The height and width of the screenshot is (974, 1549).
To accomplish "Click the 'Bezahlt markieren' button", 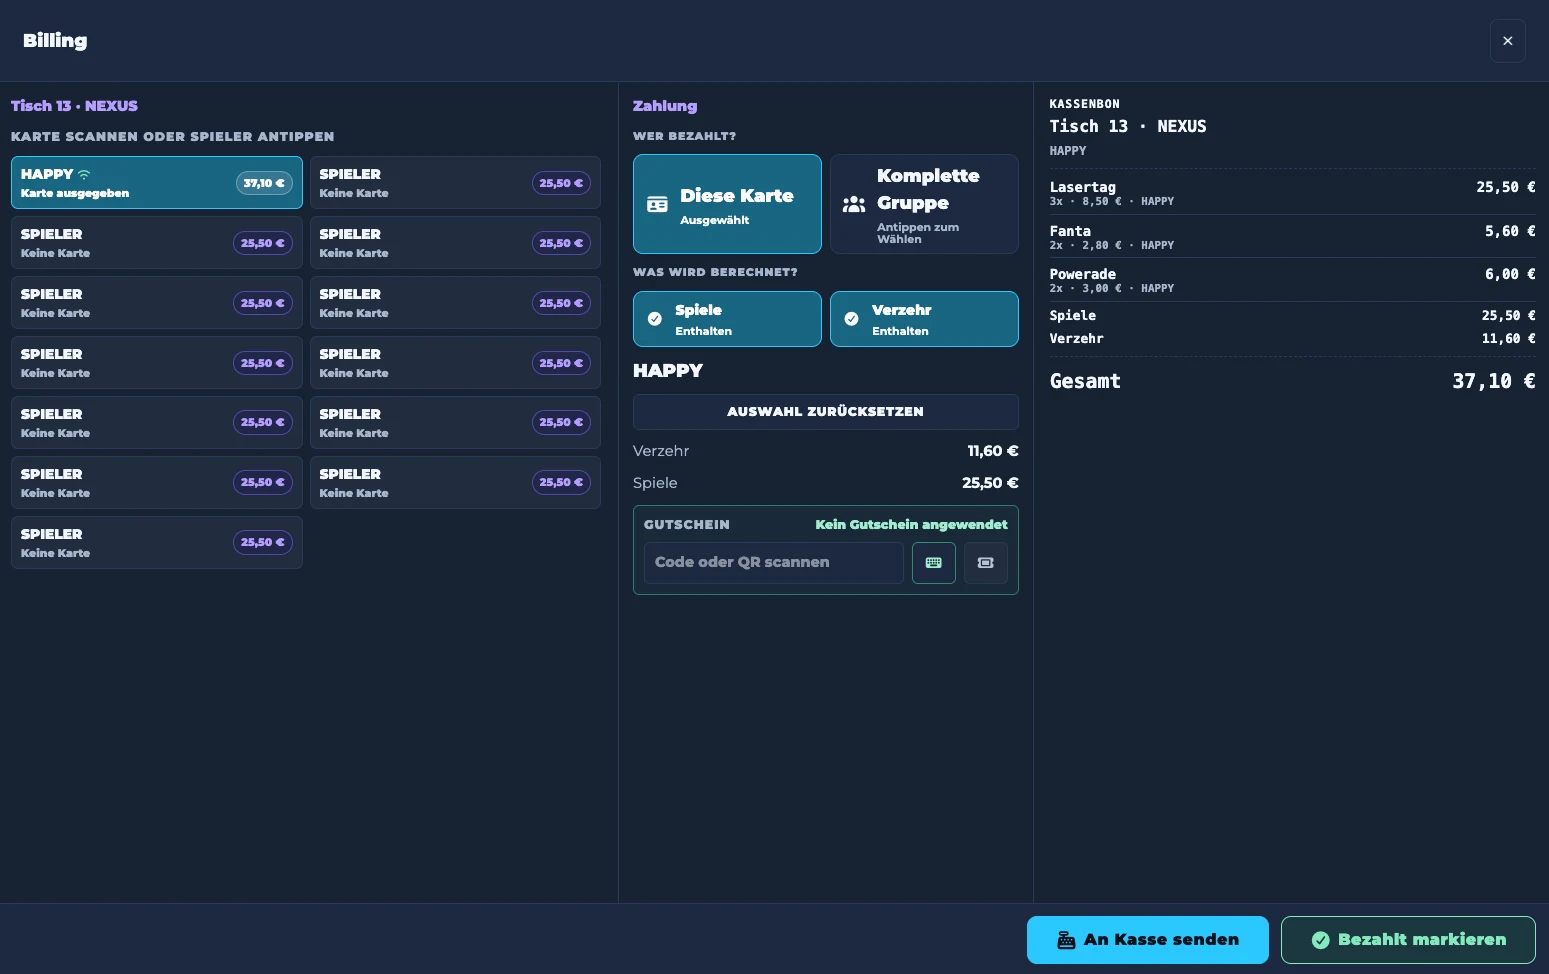I will click(1408, 940).
